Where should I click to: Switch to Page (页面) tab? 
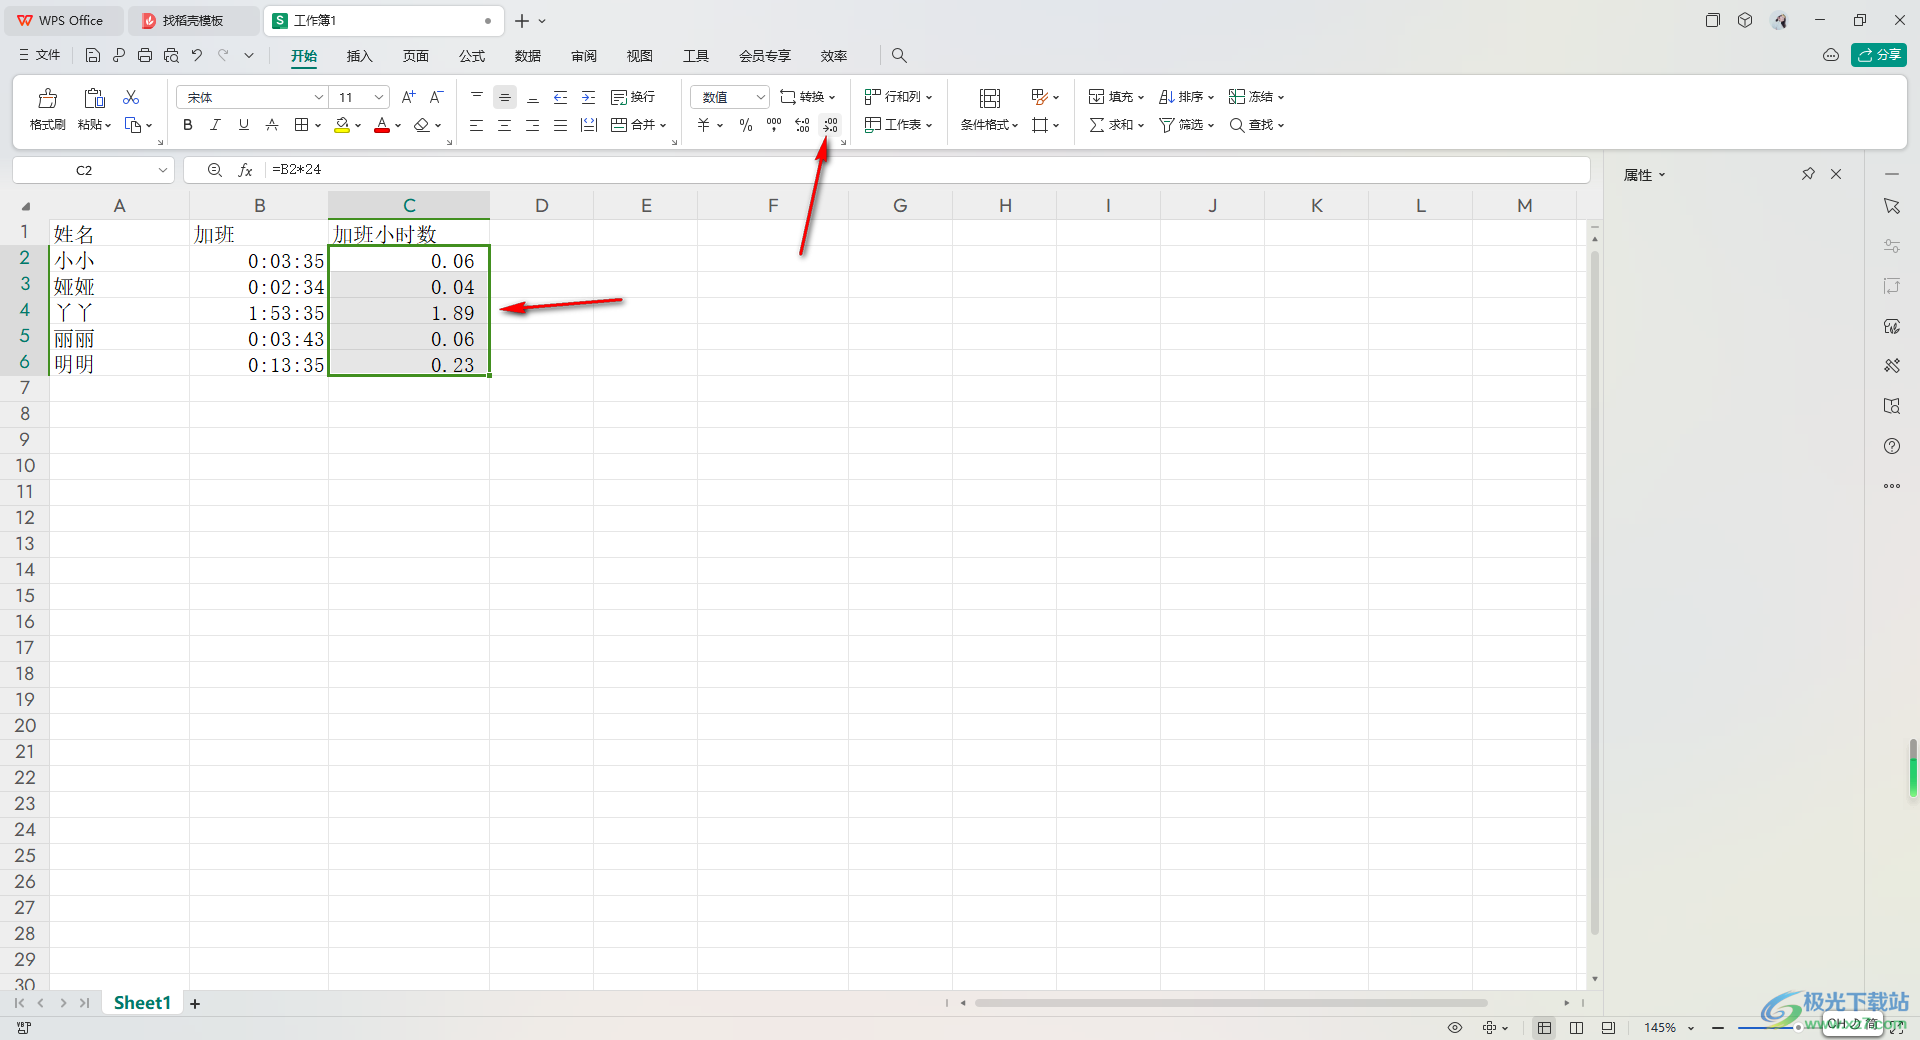[415, 56]
